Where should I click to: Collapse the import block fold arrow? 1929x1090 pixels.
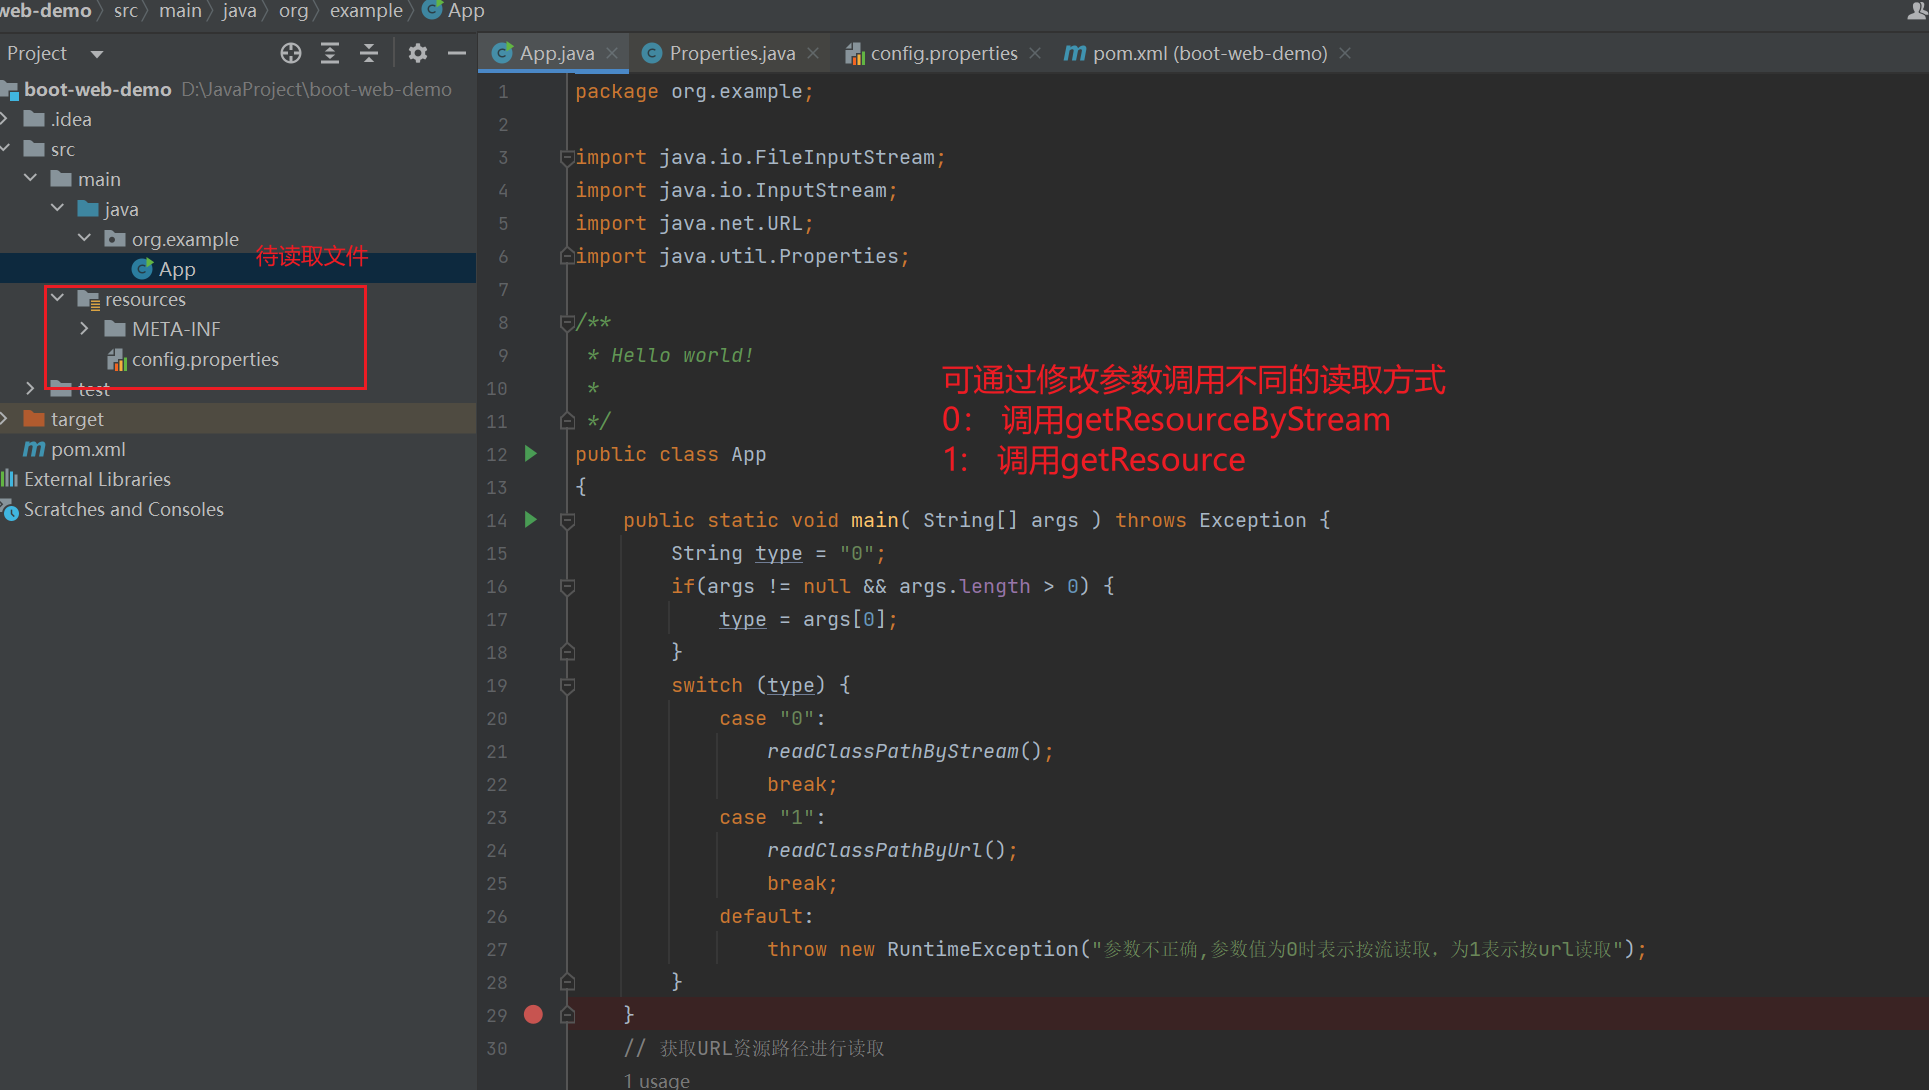pos(567,157)
